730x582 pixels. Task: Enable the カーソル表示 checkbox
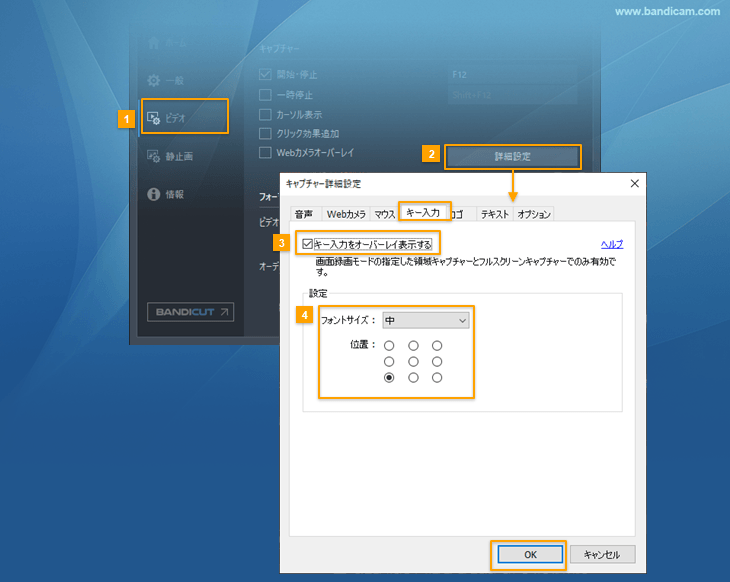click(265, 115)
